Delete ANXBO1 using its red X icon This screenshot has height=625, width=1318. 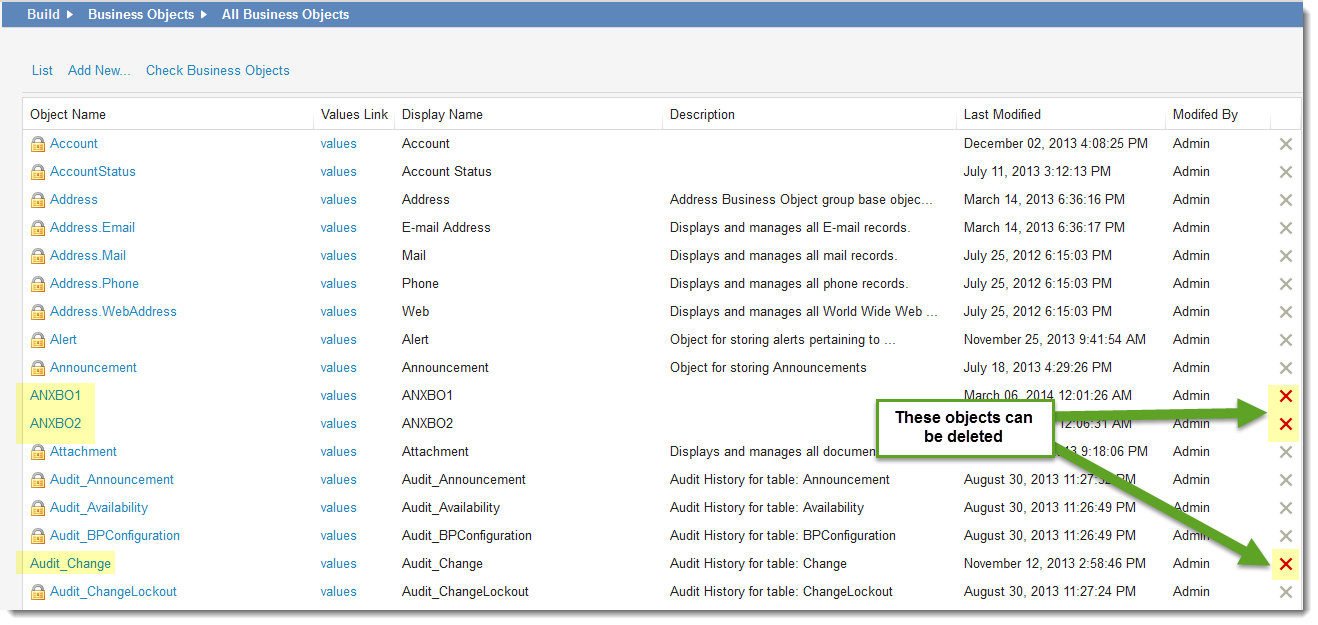tap(1284, 395)
